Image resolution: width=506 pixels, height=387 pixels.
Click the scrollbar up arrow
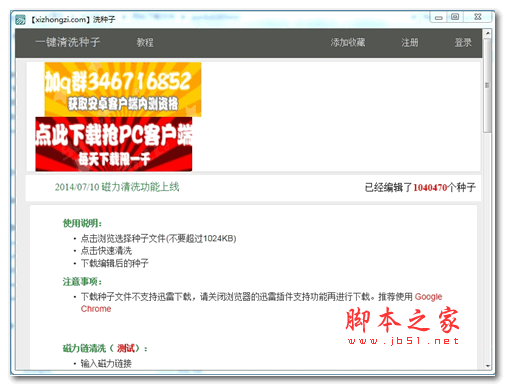pyautogui.click(x=488, y=33)
